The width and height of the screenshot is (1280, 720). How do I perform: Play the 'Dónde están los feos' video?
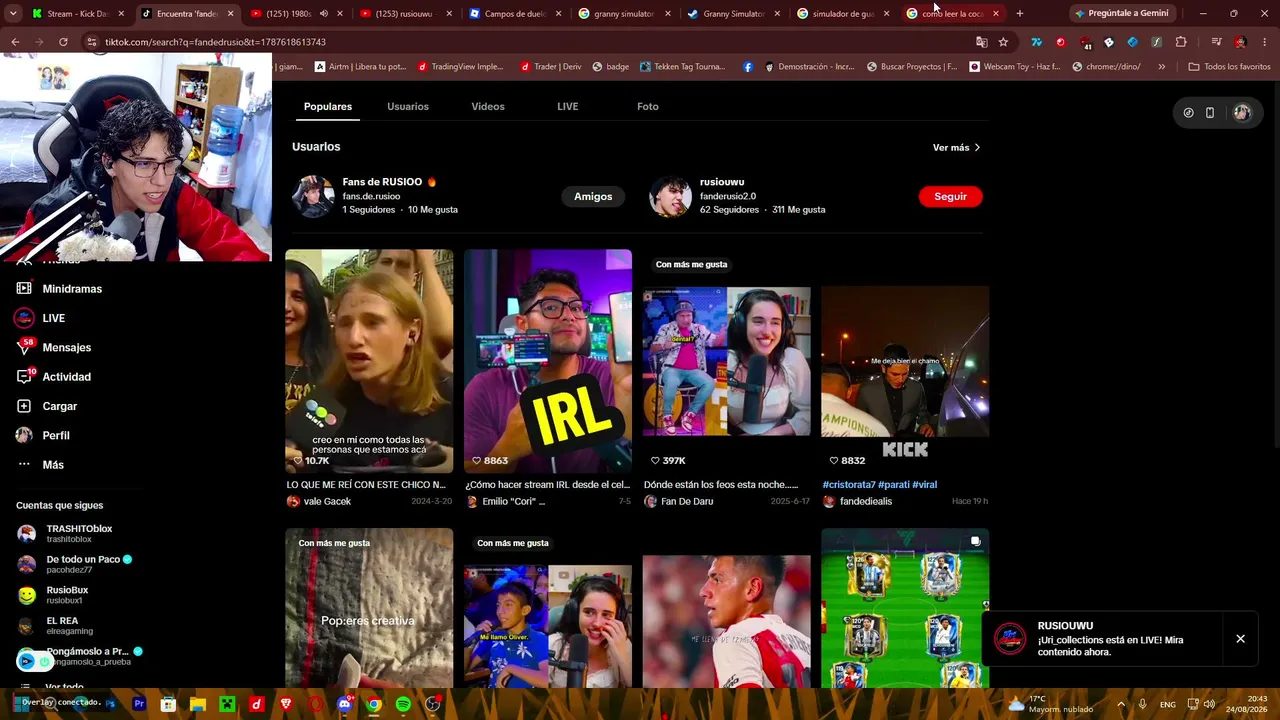pyautogui.click(x=727, y=361)
